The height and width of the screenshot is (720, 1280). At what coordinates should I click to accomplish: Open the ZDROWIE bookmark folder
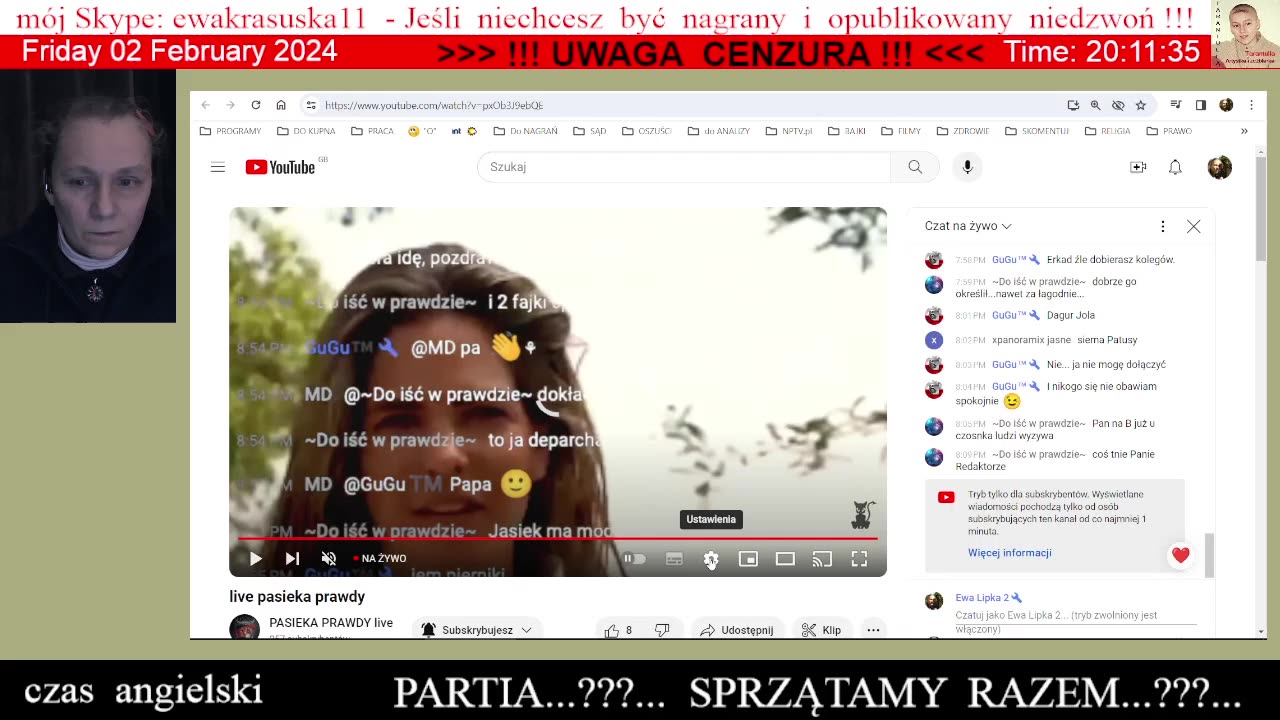(x=963, y=131)
